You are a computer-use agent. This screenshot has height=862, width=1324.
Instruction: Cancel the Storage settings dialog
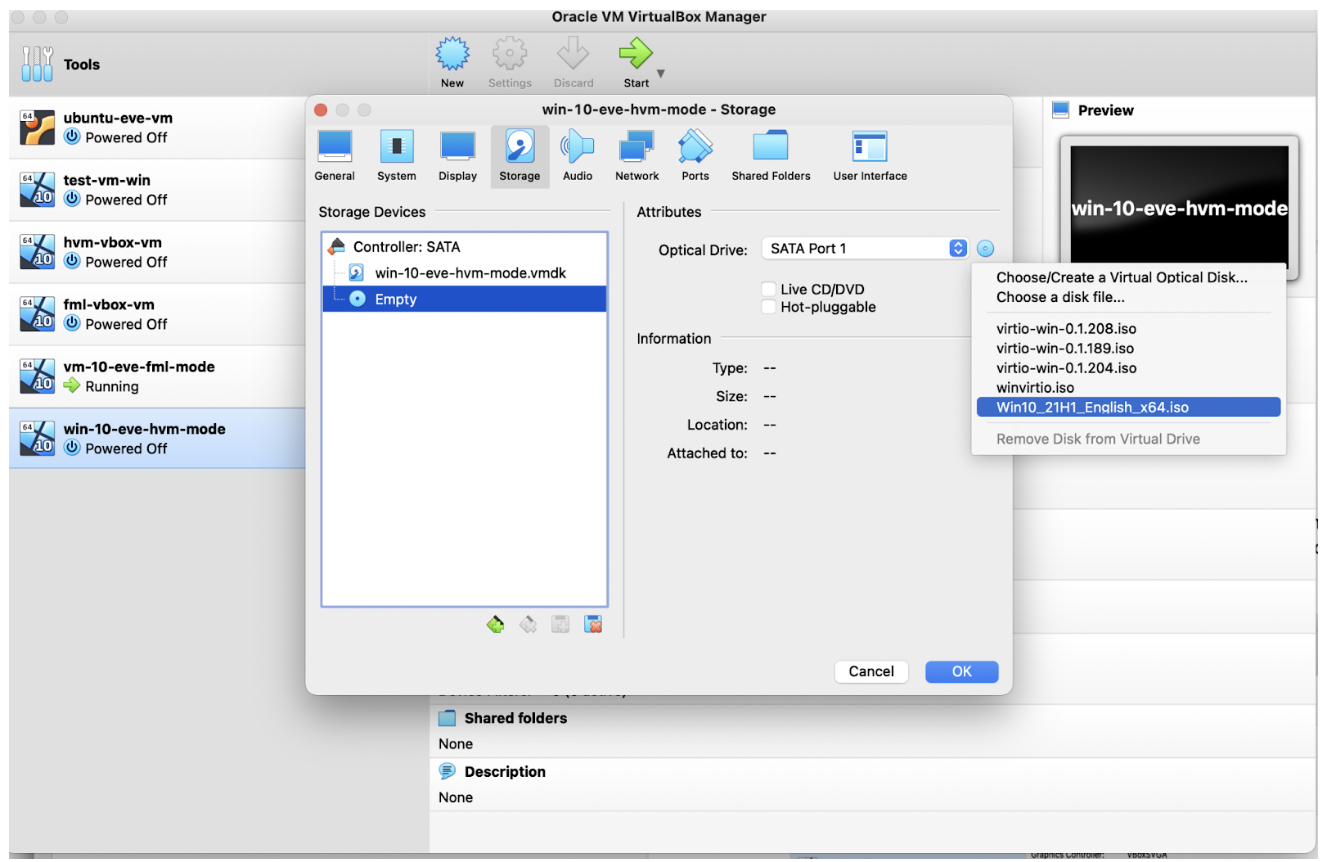click(x=870, y=671)
